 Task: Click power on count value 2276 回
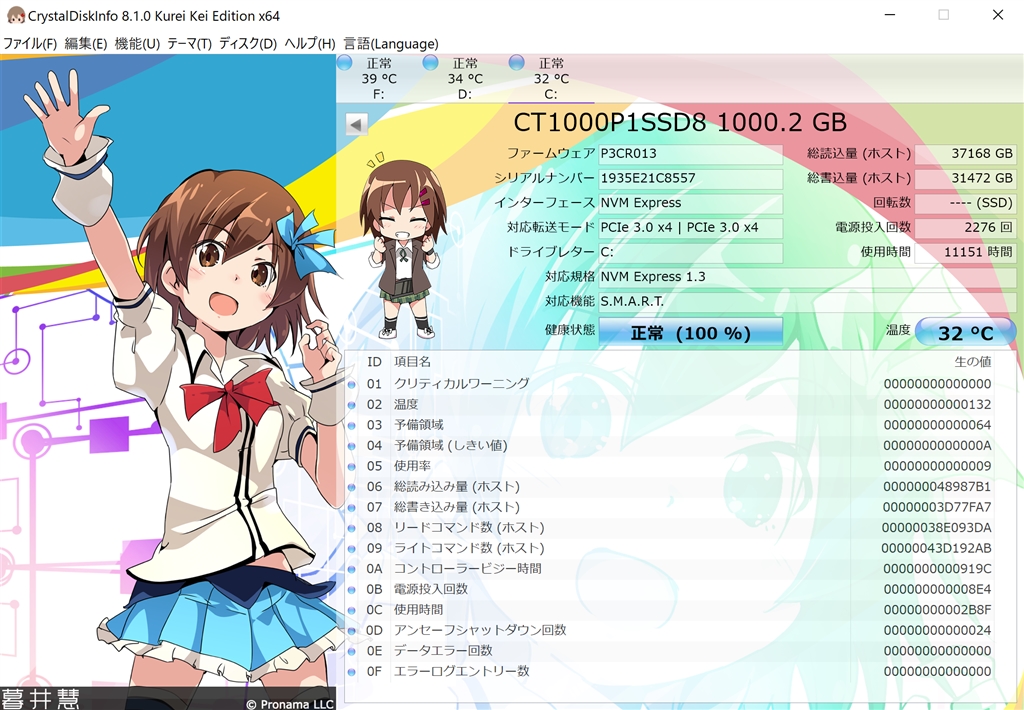[x=965, y=228]
